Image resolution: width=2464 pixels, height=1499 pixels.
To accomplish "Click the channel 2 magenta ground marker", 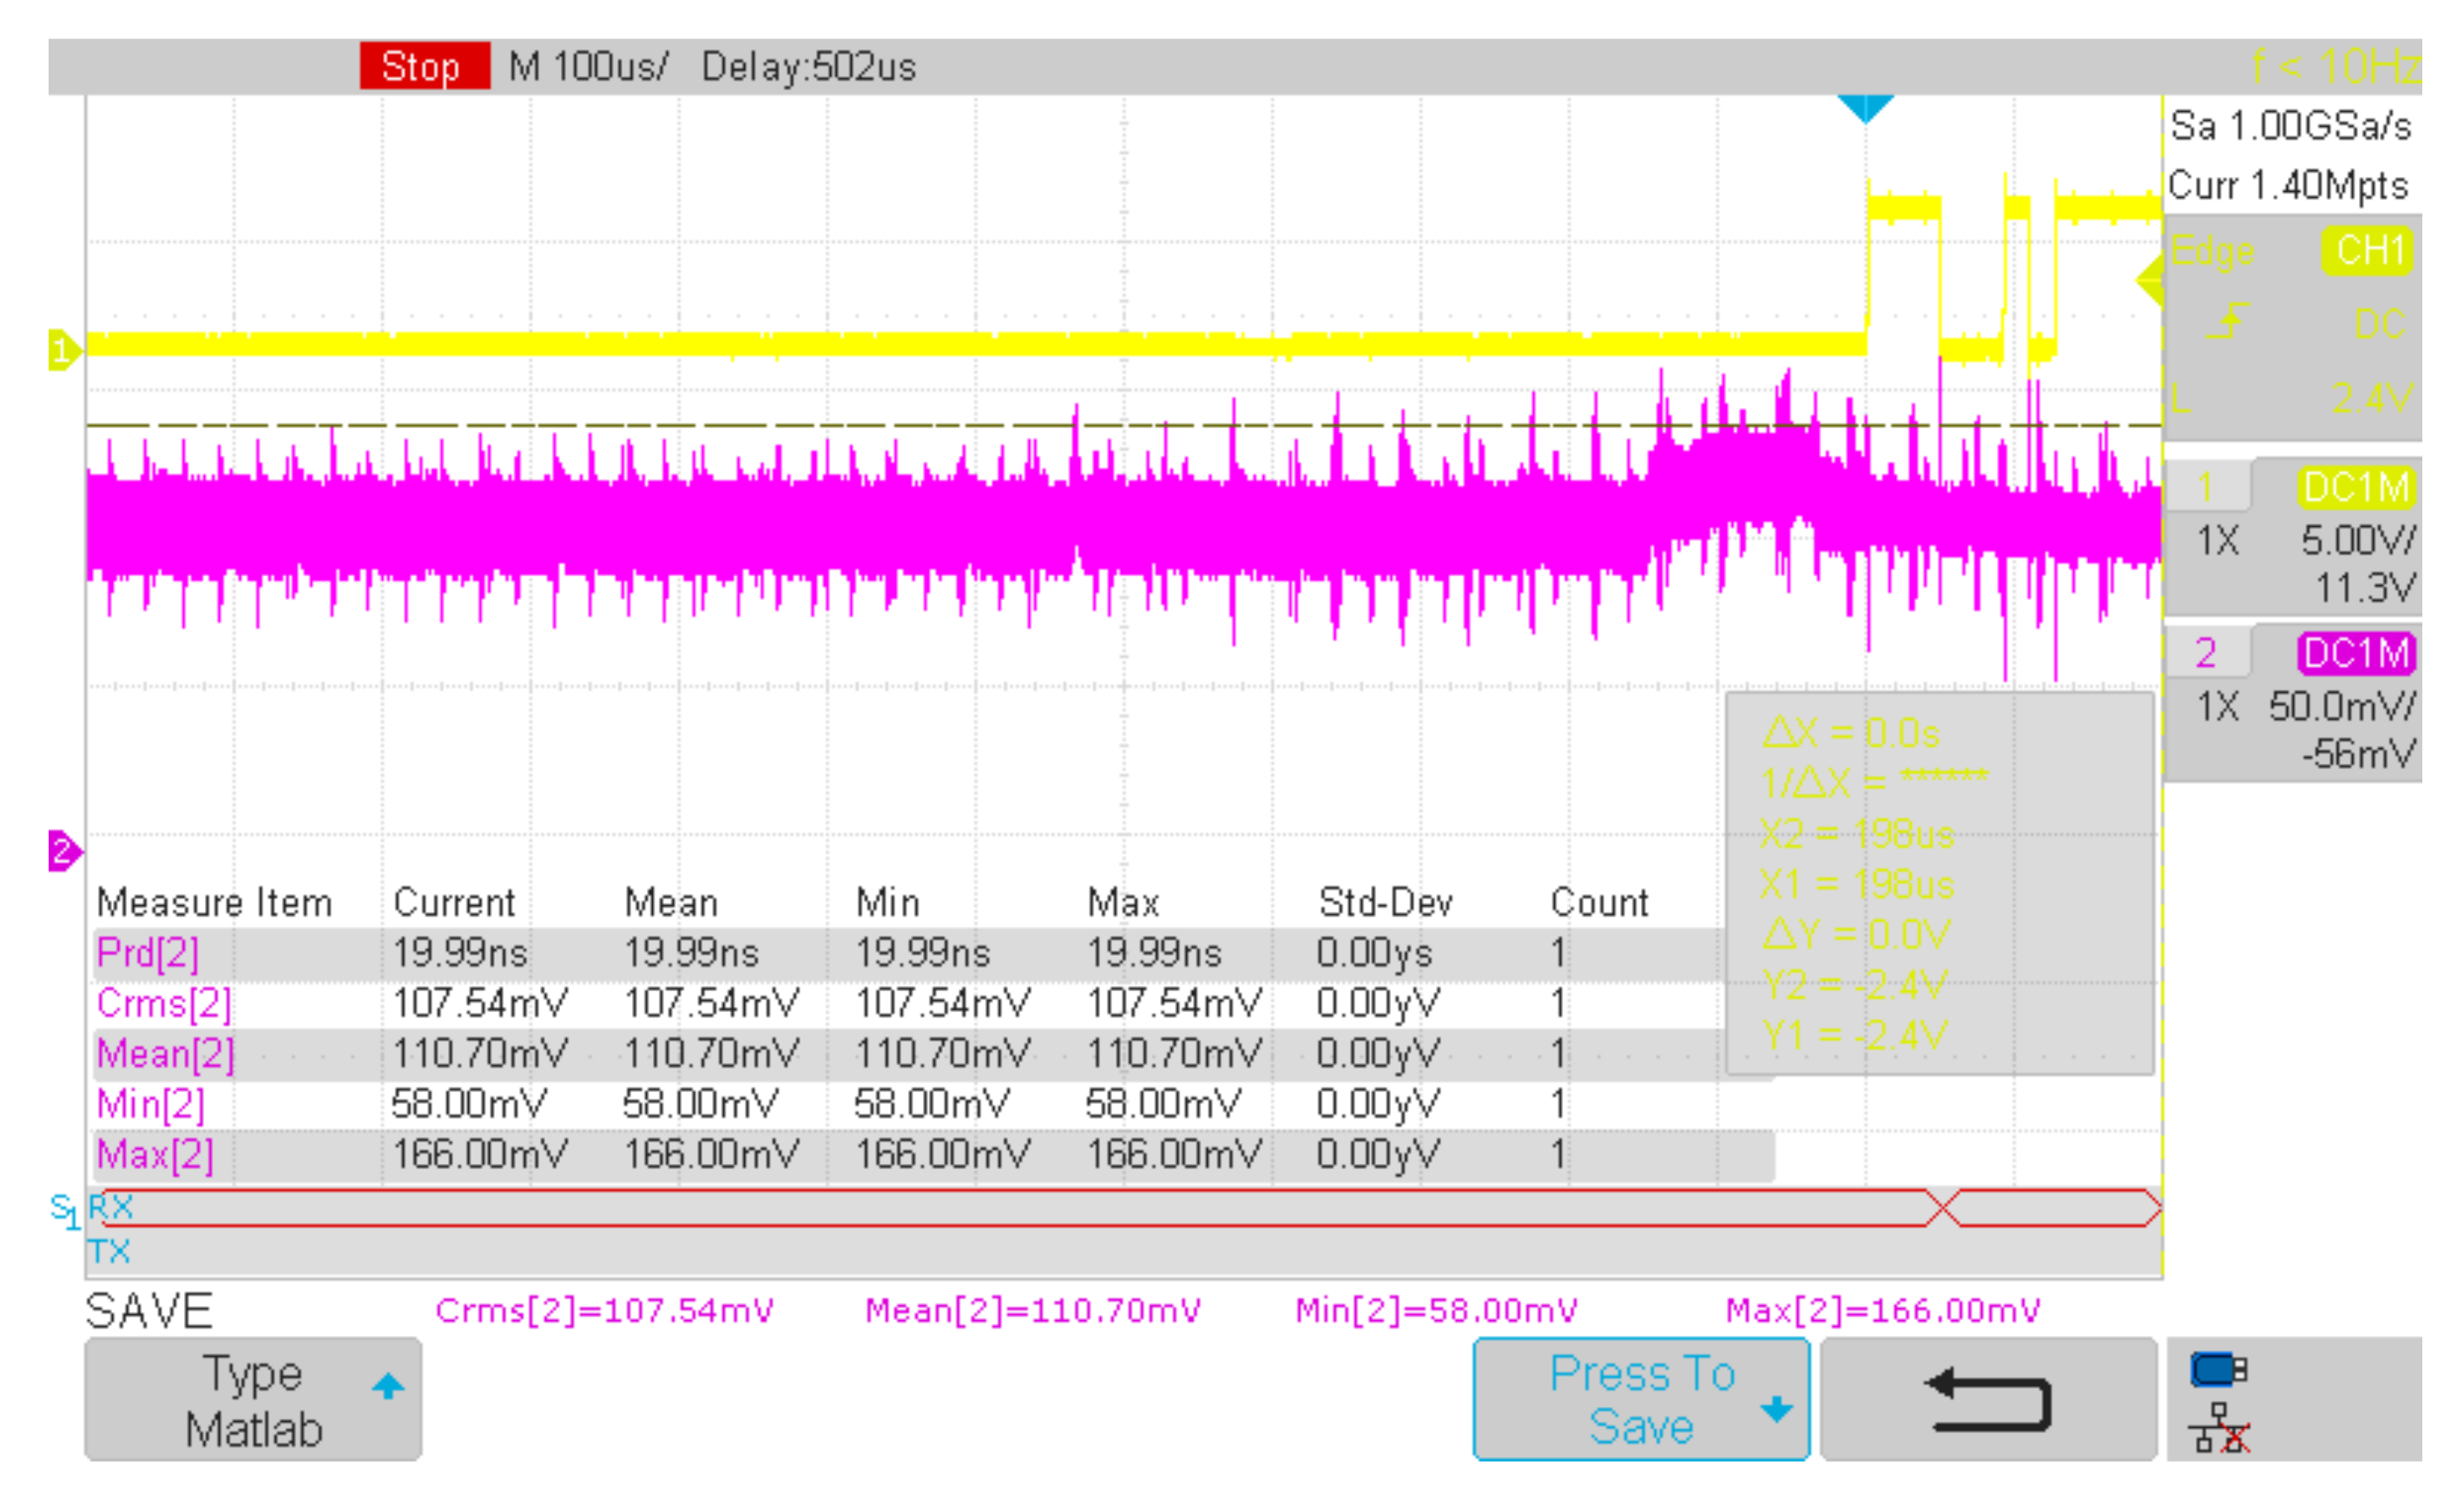I will [x=63, y=851].
